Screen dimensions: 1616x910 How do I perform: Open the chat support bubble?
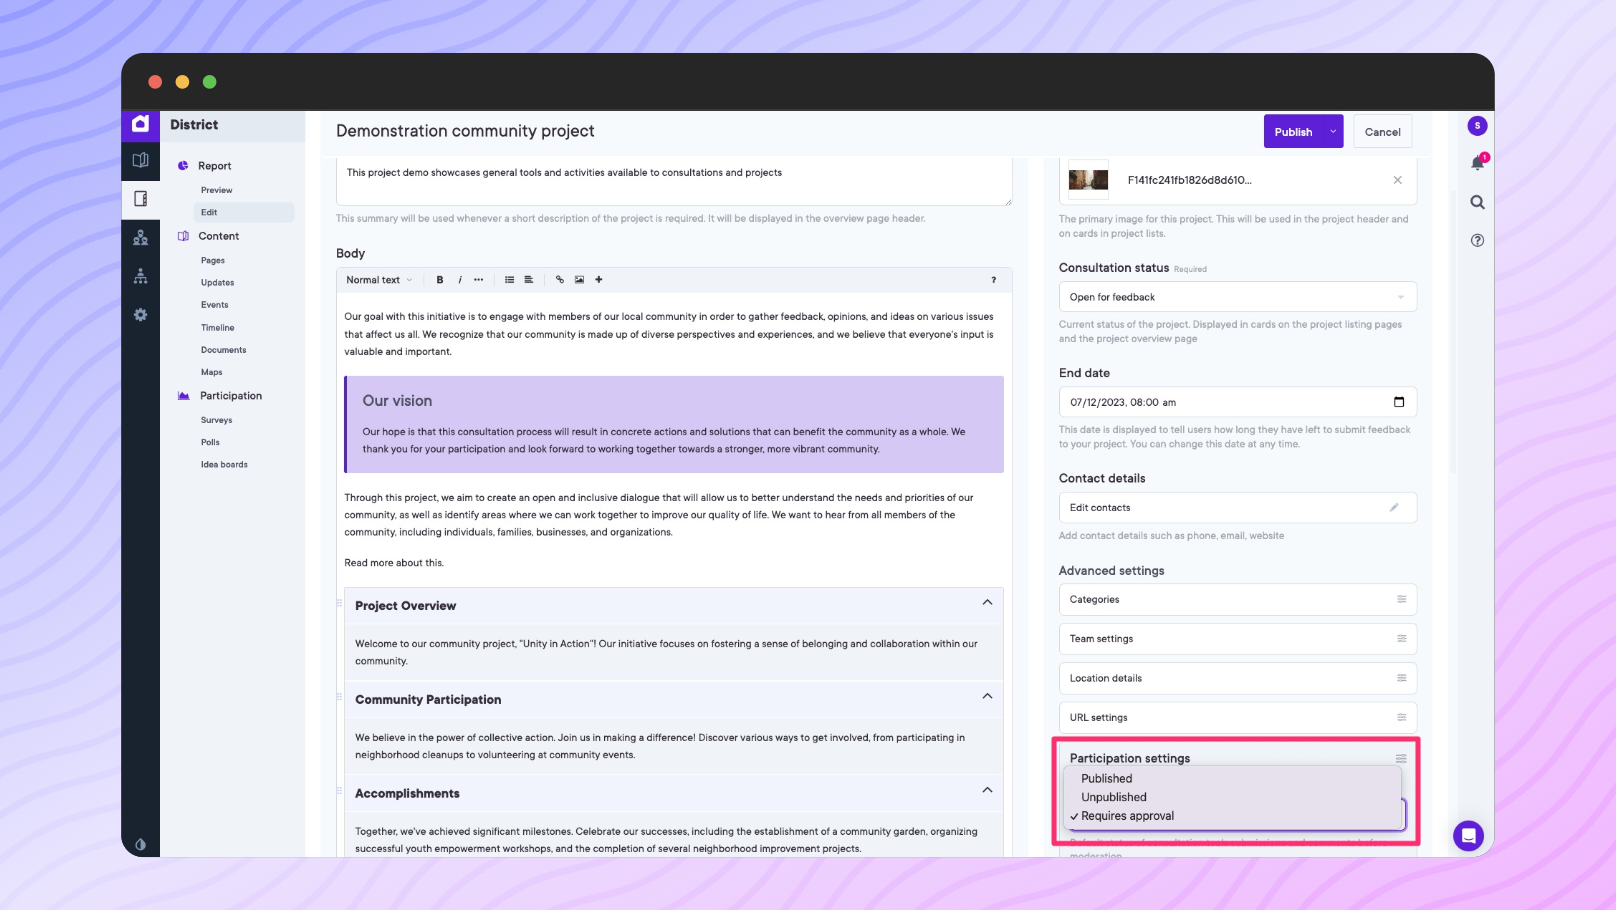pos(1468,836)
